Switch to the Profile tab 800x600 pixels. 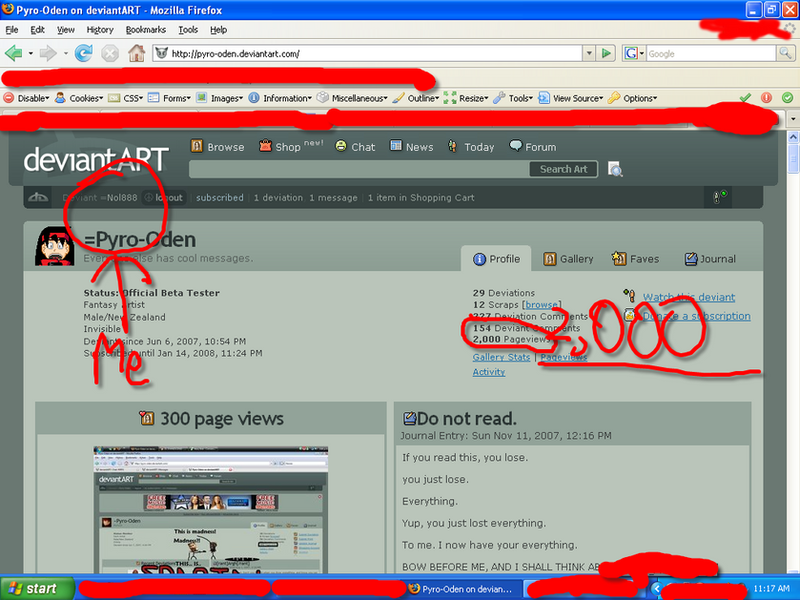(496, 259)
